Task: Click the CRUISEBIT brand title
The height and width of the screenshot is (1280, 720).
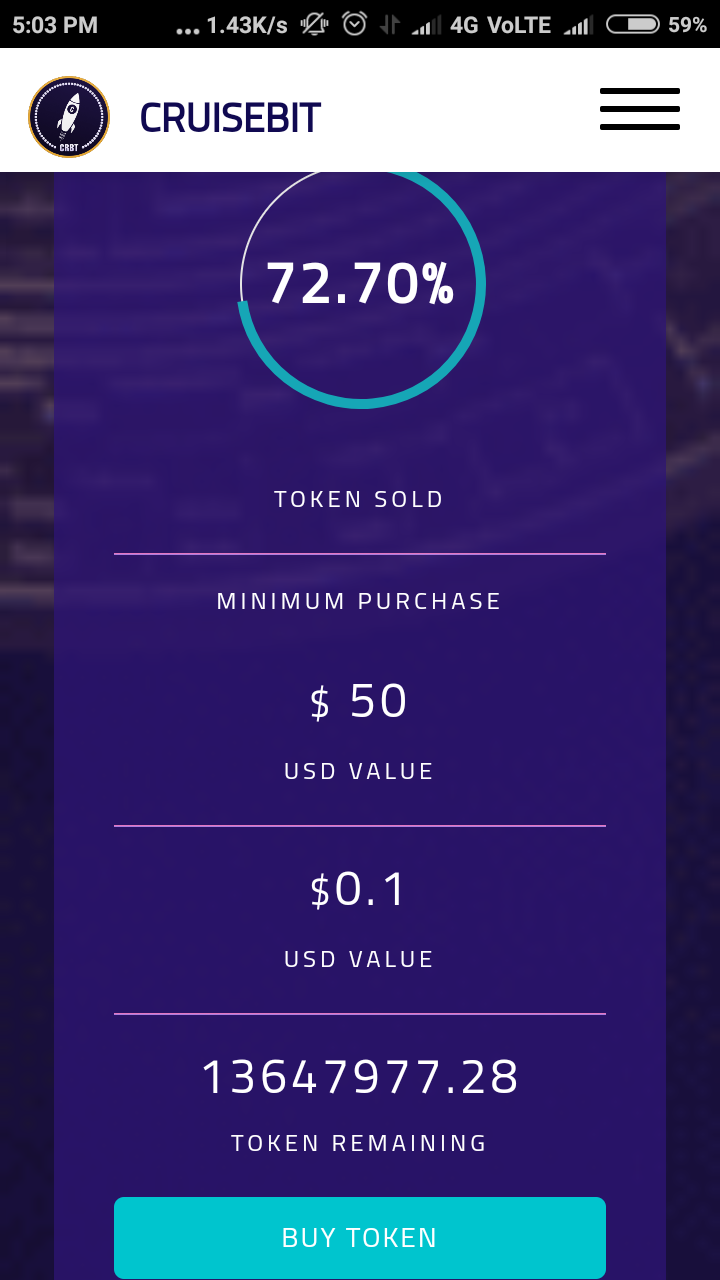Action: click(230, 118)
